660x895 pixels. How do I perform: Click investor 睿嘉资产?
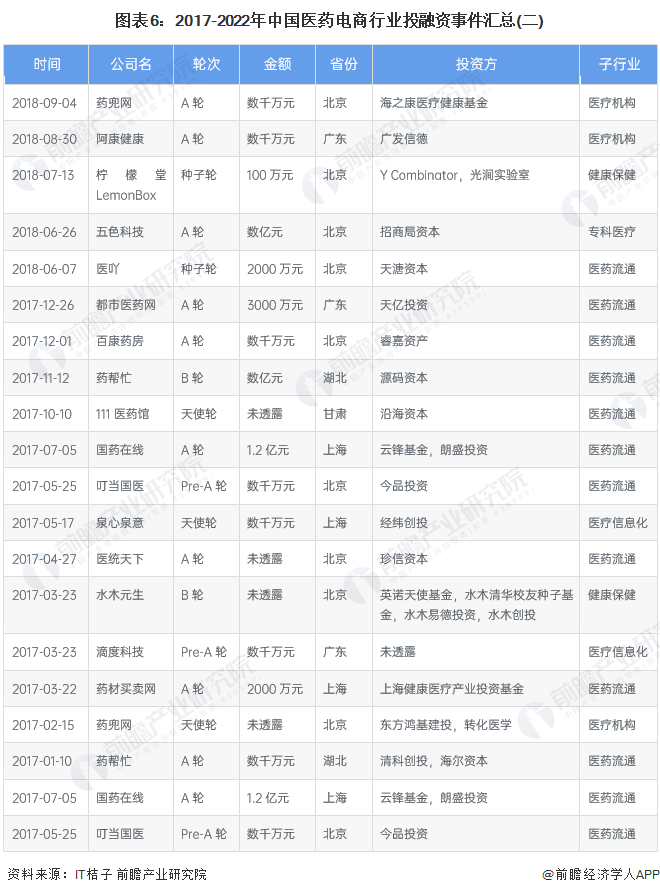pyautogui.click(x=404, y=341)
